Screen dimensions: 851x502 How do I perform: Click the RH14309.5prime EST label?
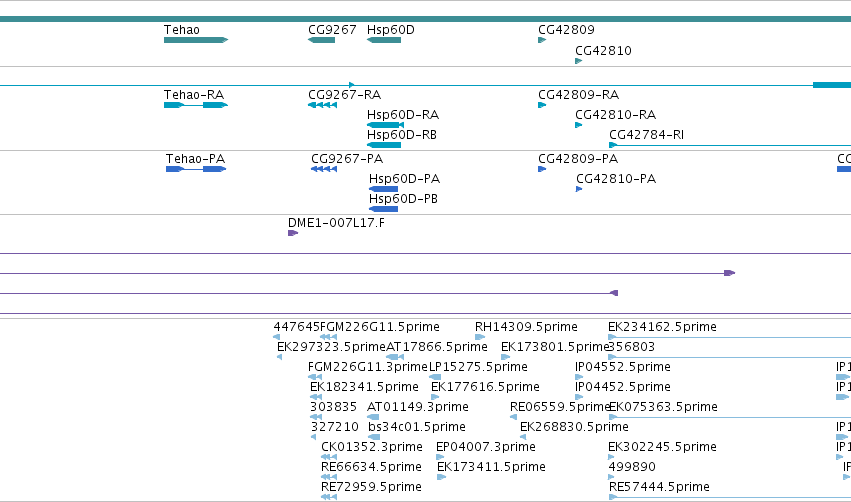tap(526, 327)
